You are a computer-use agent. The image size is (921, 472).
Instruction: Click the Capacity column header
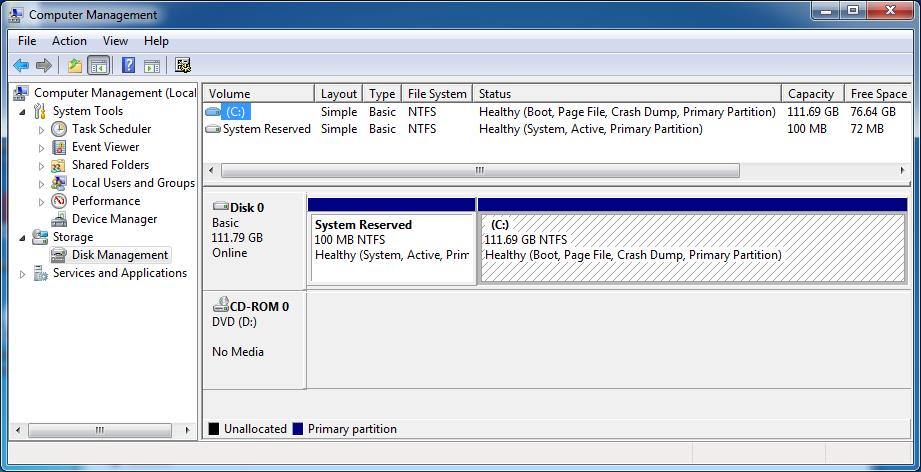pos(810,94)
